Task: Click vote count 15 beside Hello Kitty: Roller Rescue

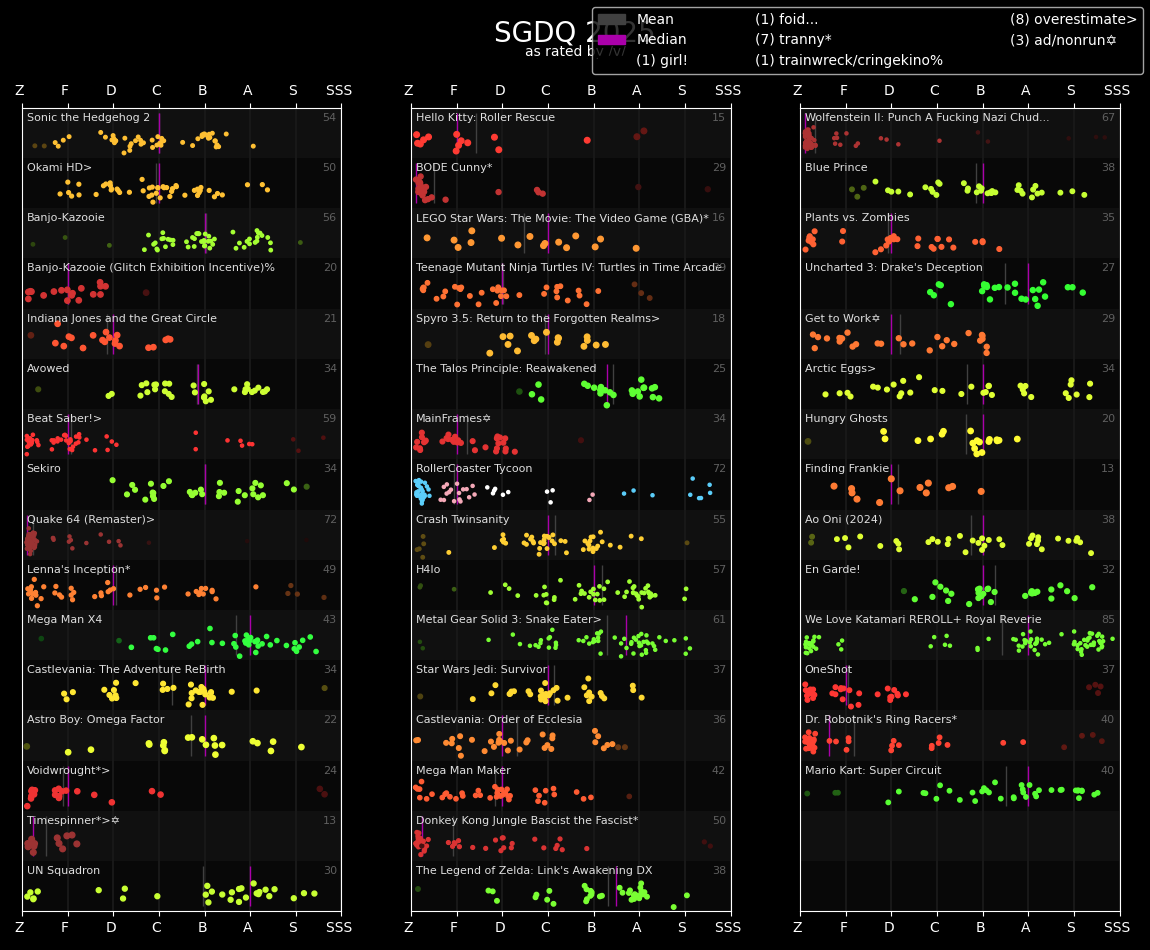Action: tap(719, 117)
